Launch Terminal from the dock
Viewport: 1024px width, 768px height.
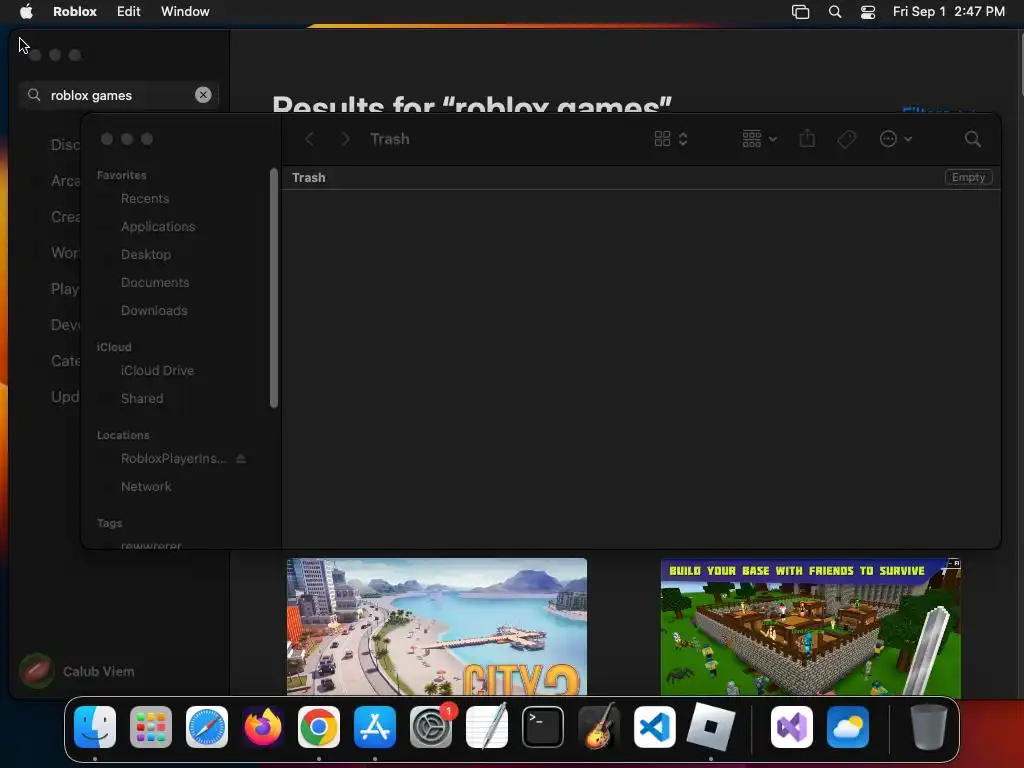click(543, 727)
